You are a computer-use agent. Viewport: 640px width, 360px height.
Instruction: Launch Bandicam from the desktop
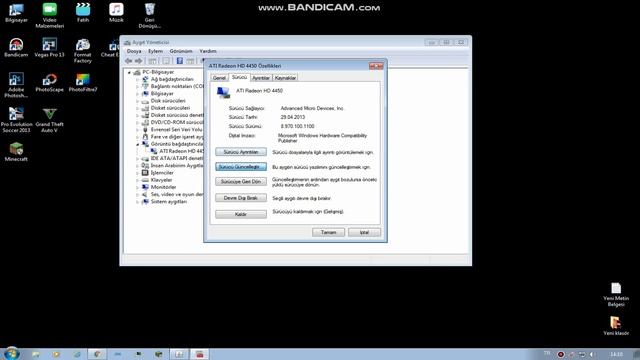16,48
